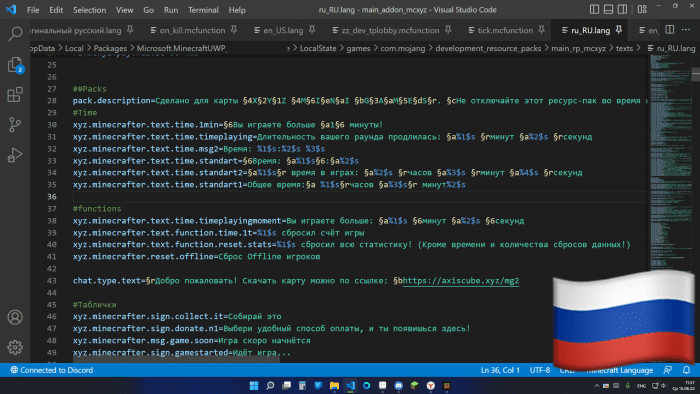Click line number 43 in gutter
Image resolution: width=700 pixels, height=394 pixels.
coord(52,281)
